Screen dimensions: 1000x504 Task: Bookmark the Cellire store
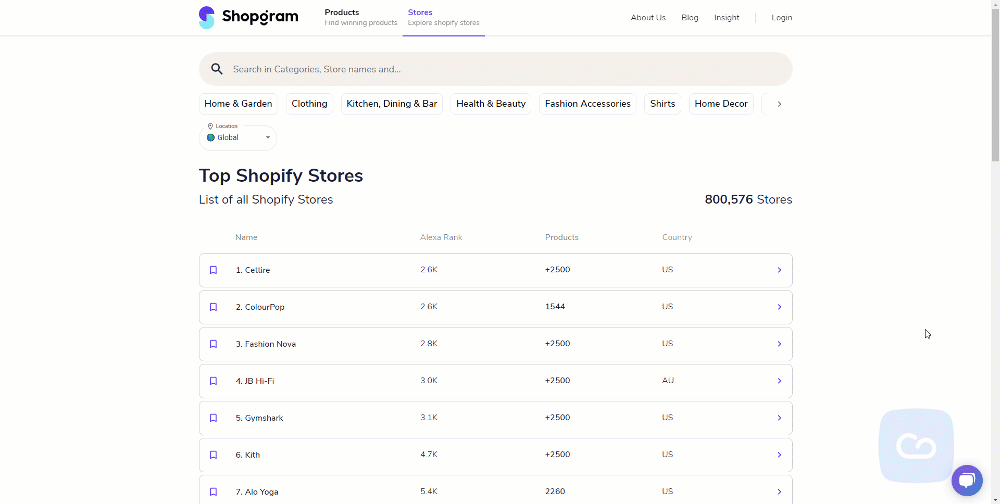click(x=214, y=271)
